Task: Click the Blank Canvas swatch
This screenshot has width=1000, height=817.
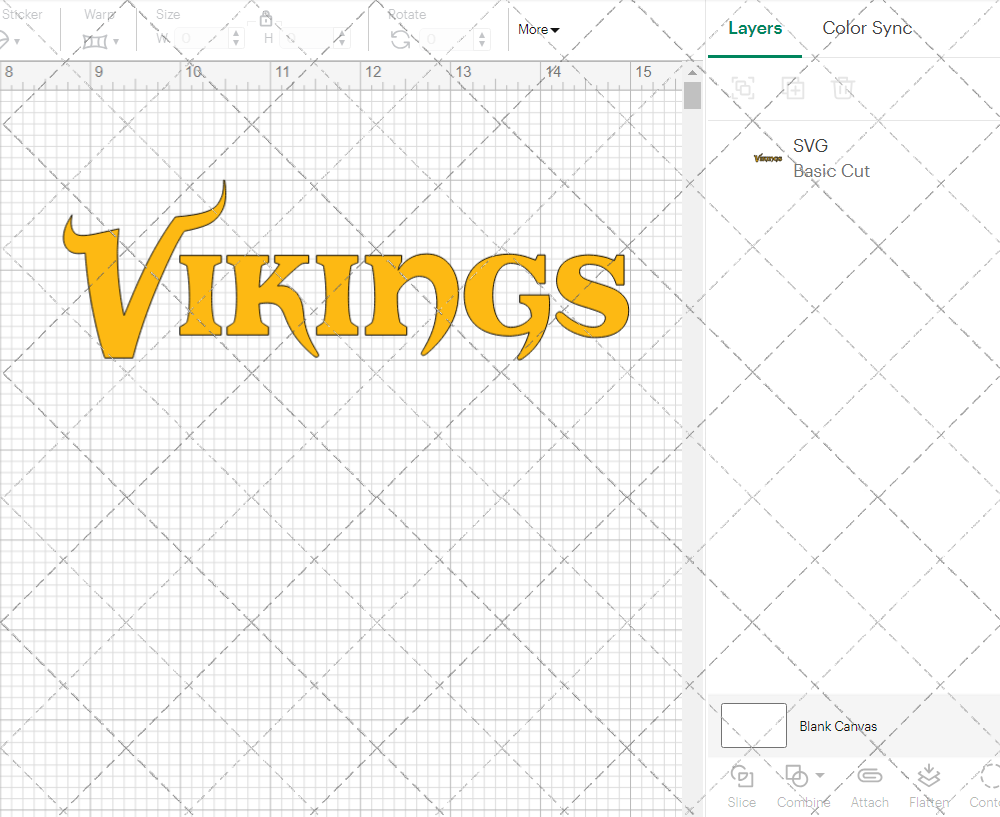Action: coord(754,725)
